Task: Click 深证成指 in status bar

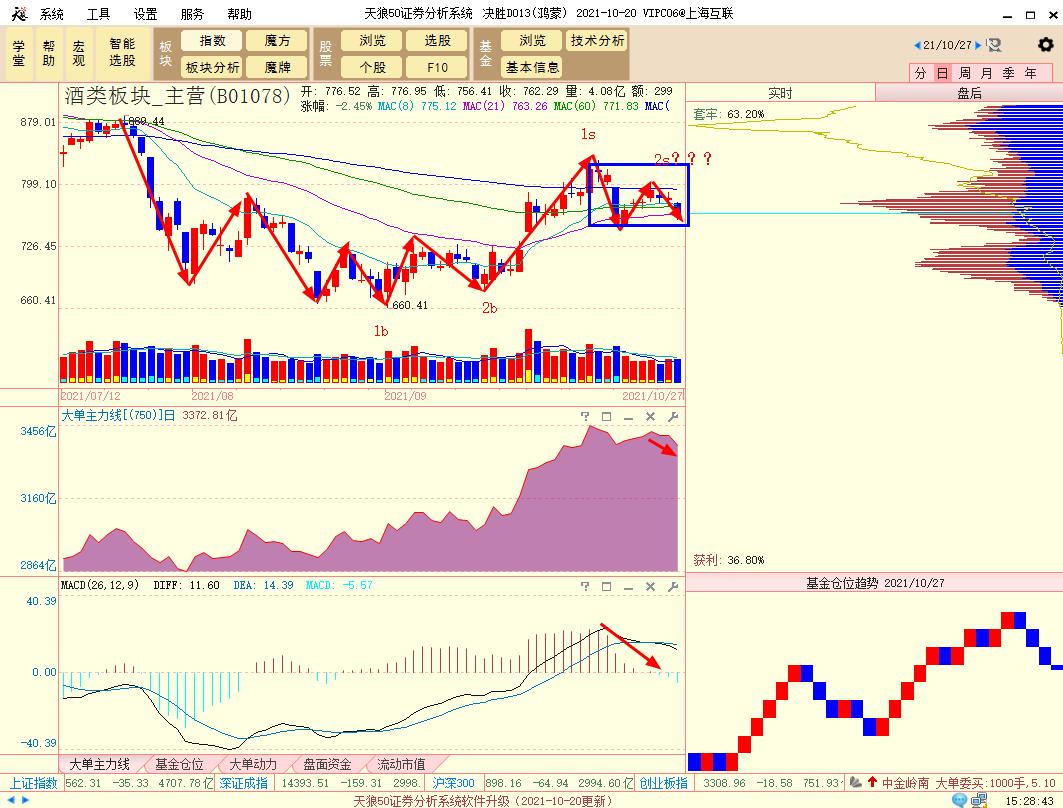Action: tap(243, 783)
